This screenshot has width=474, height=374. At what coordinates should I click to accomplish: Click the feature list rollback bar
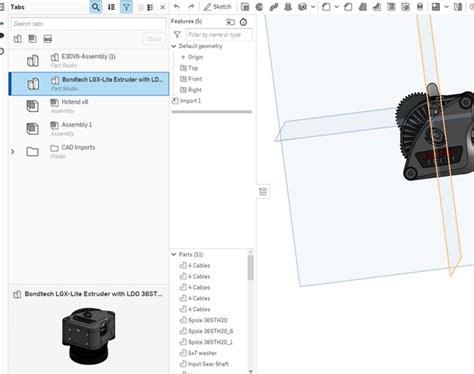(211, 112)
